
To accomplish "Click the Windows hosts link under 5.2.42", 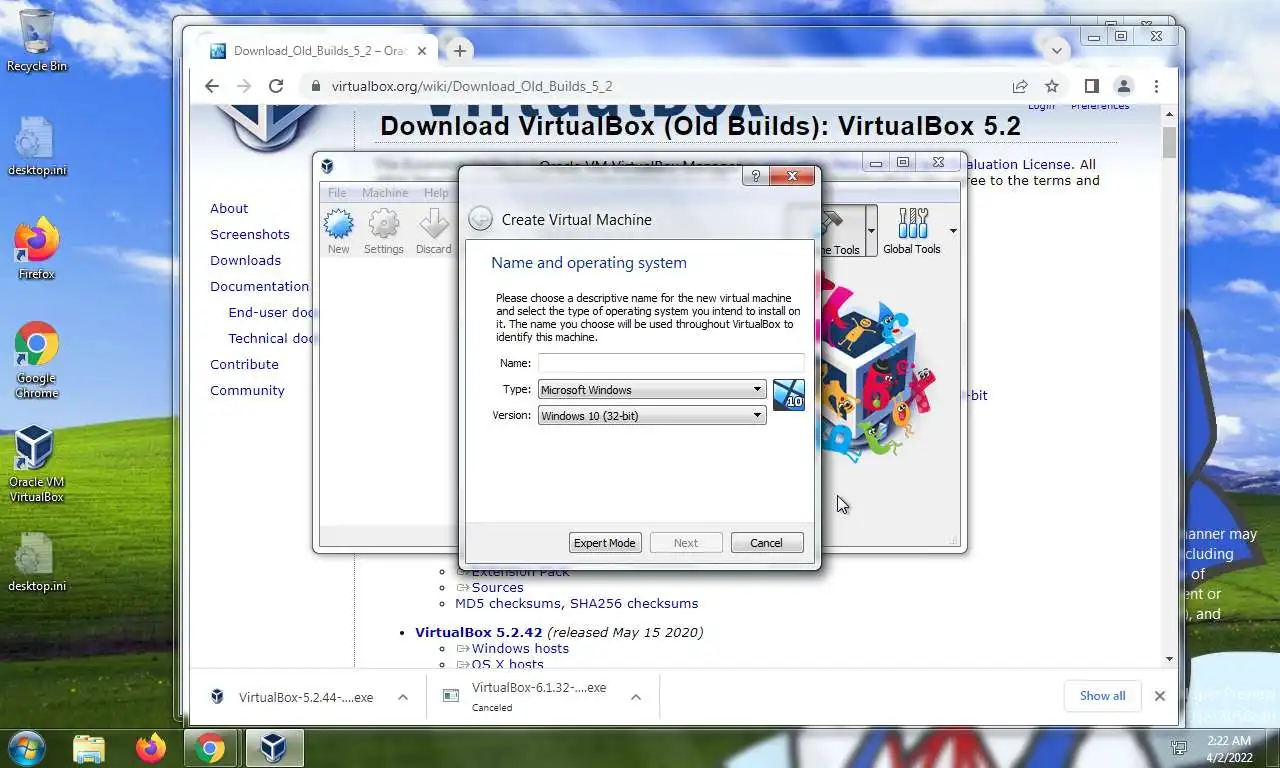I will [520, 648].
